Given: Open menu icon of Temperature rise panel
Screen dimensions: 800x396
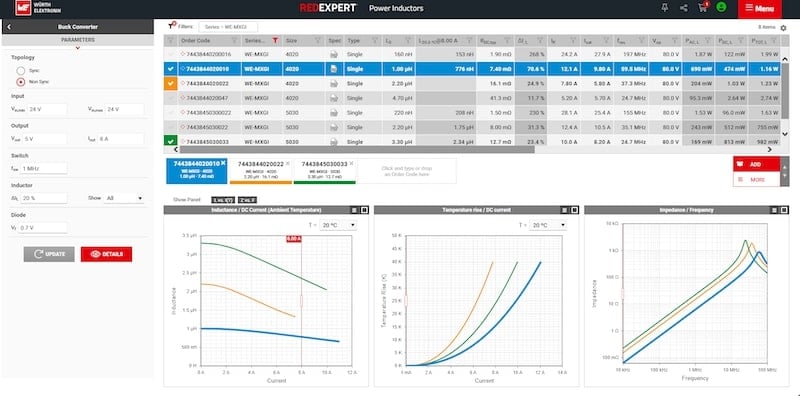Looking at the screenshot, I should [x=565, y=210].
